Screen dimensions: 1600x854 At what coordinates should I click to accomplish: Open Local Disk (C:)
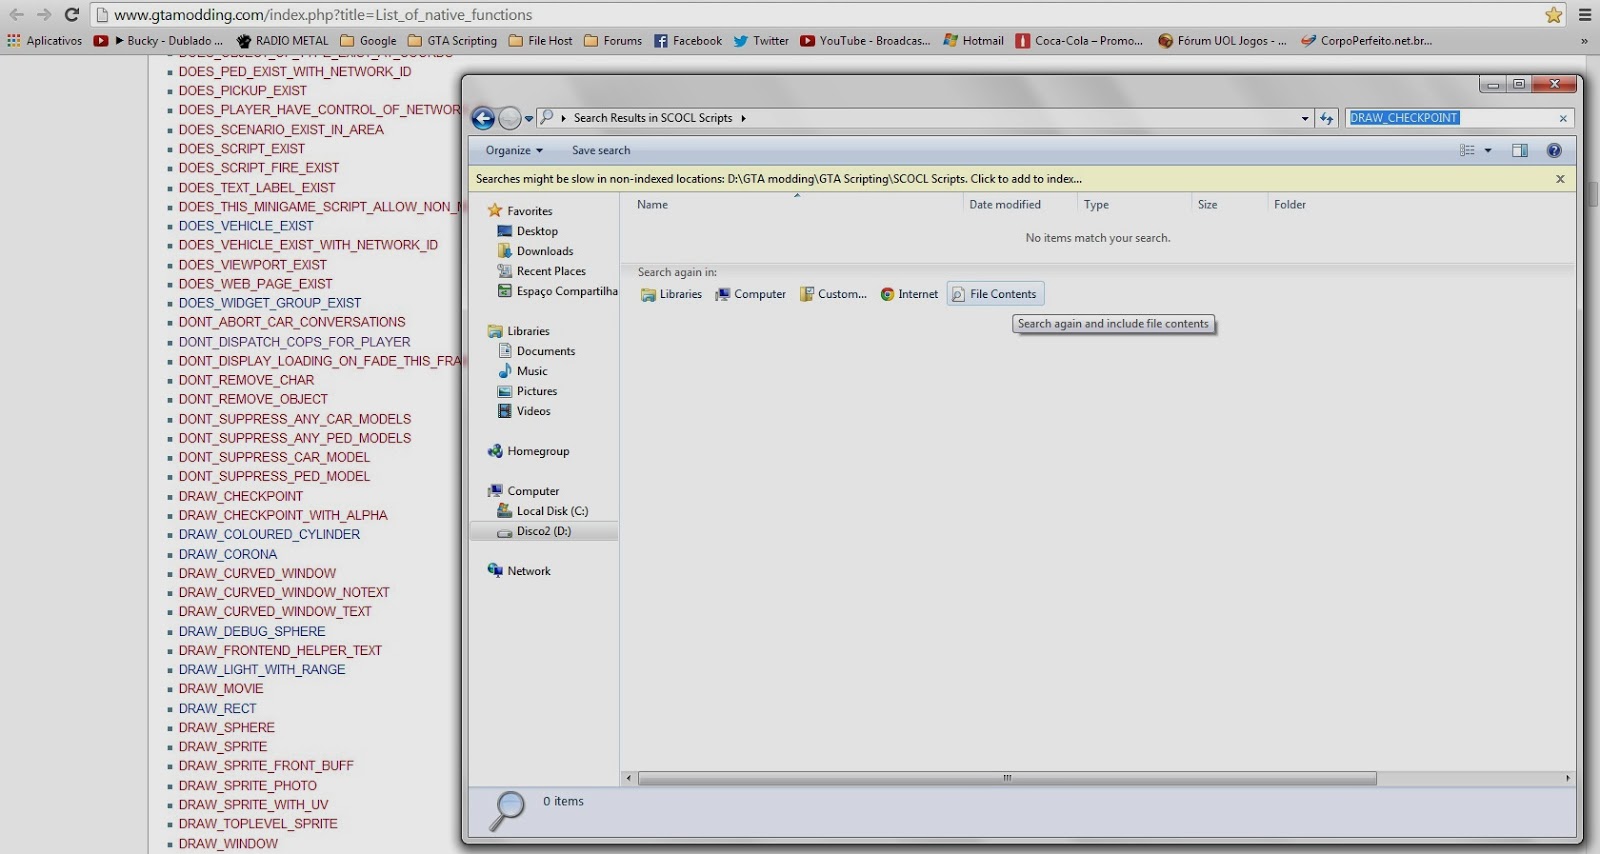coord(543,511)
